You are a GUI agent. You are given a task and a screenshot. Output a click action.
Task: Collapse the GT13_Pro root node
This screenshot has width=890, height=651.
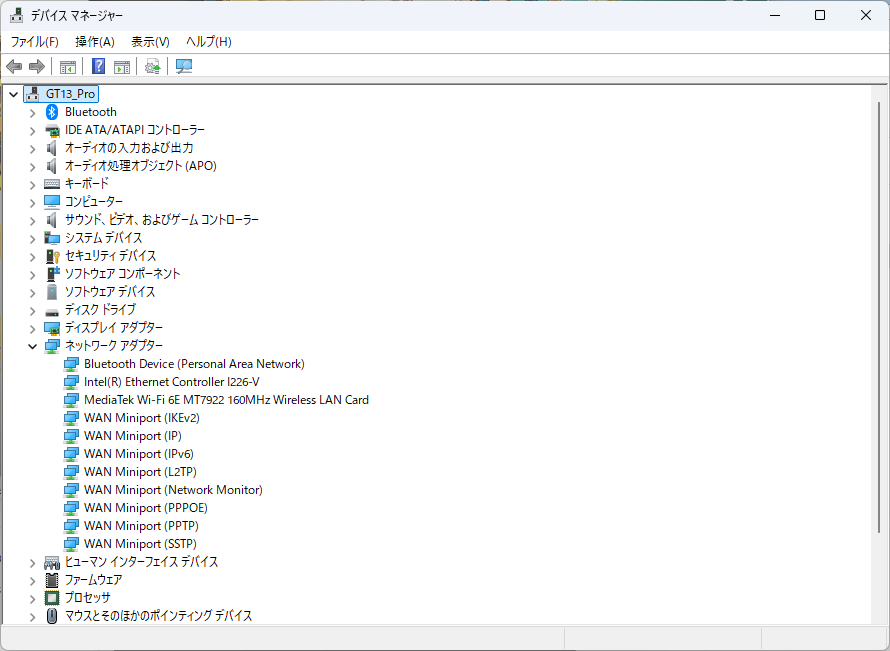point(14,94)
